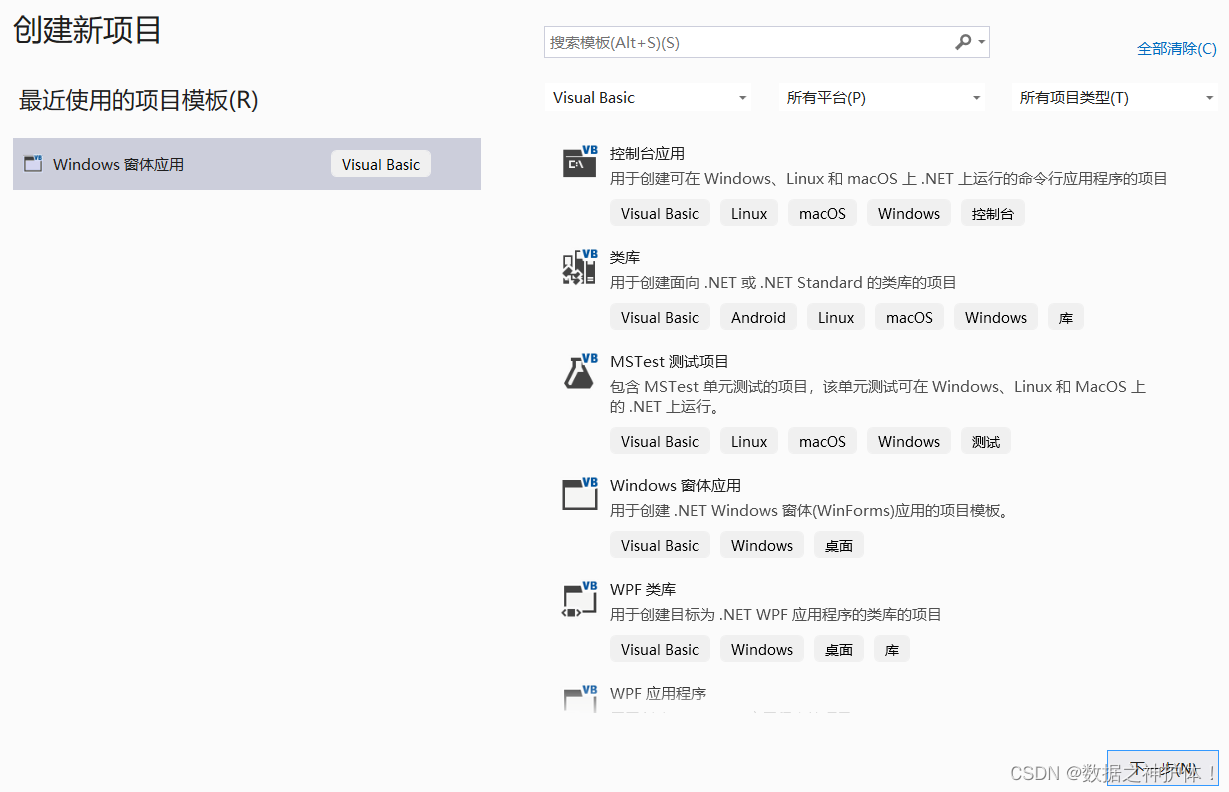Click the 下一步 Next button
This screenshot has height=792, width=1229.
tap(1163, 768)
